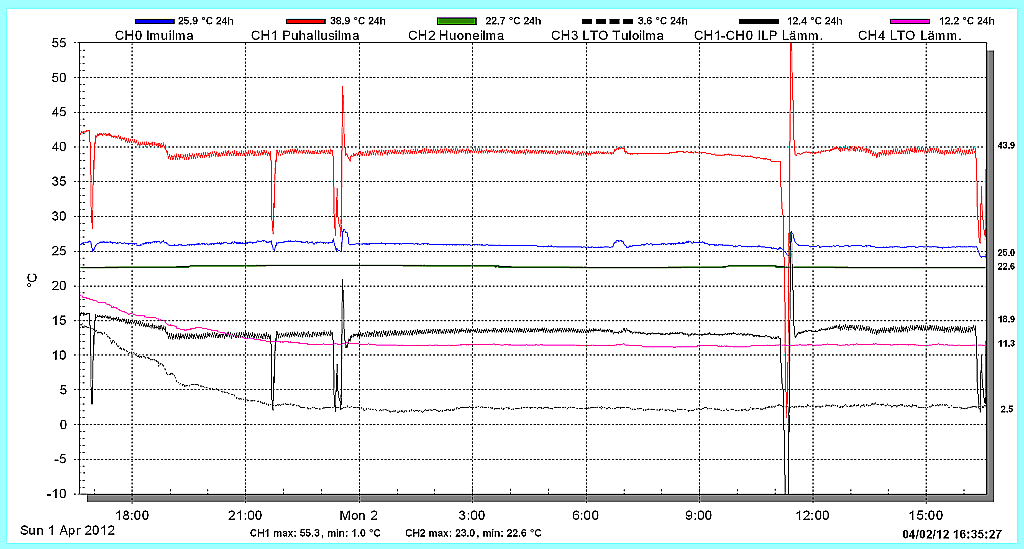Image resolution: width=1024 pixels, height=549 pixels.
Task: Click the solid black 12.4 °C legend swatch
Action: click(758, 21)
